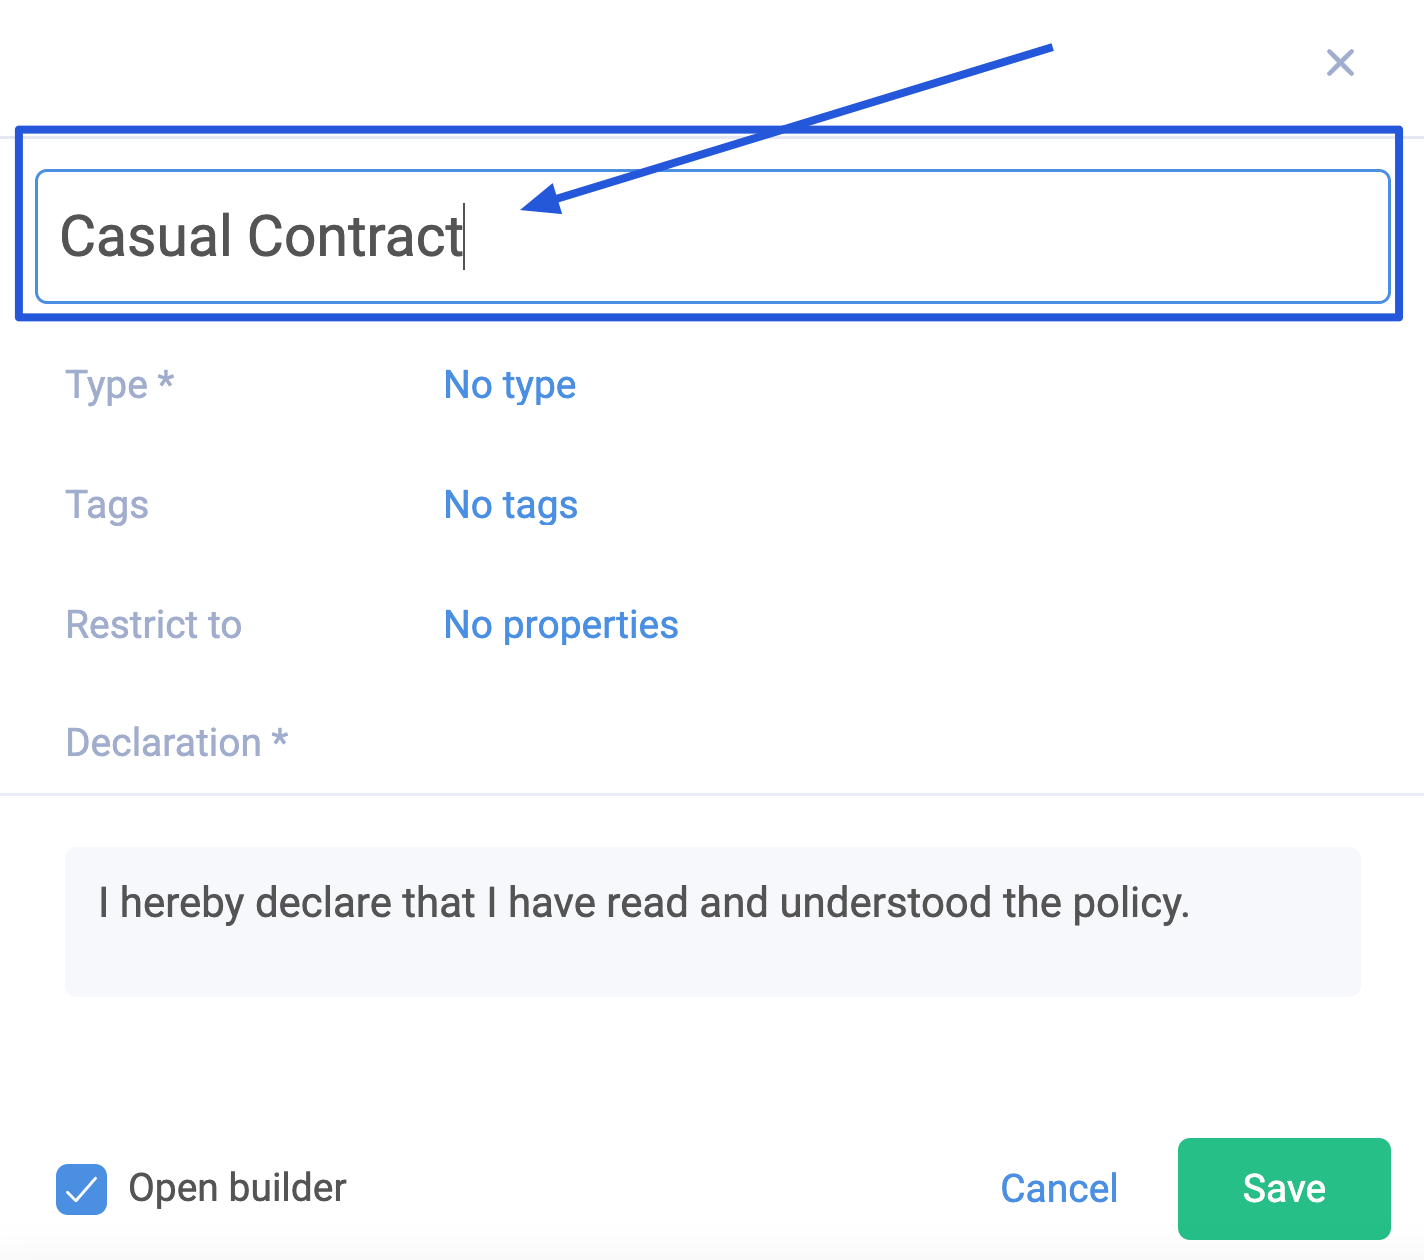1424x1260 pixels.
Task: Toggle the builder launch checkbox
Action: (x=81, y=1189)
